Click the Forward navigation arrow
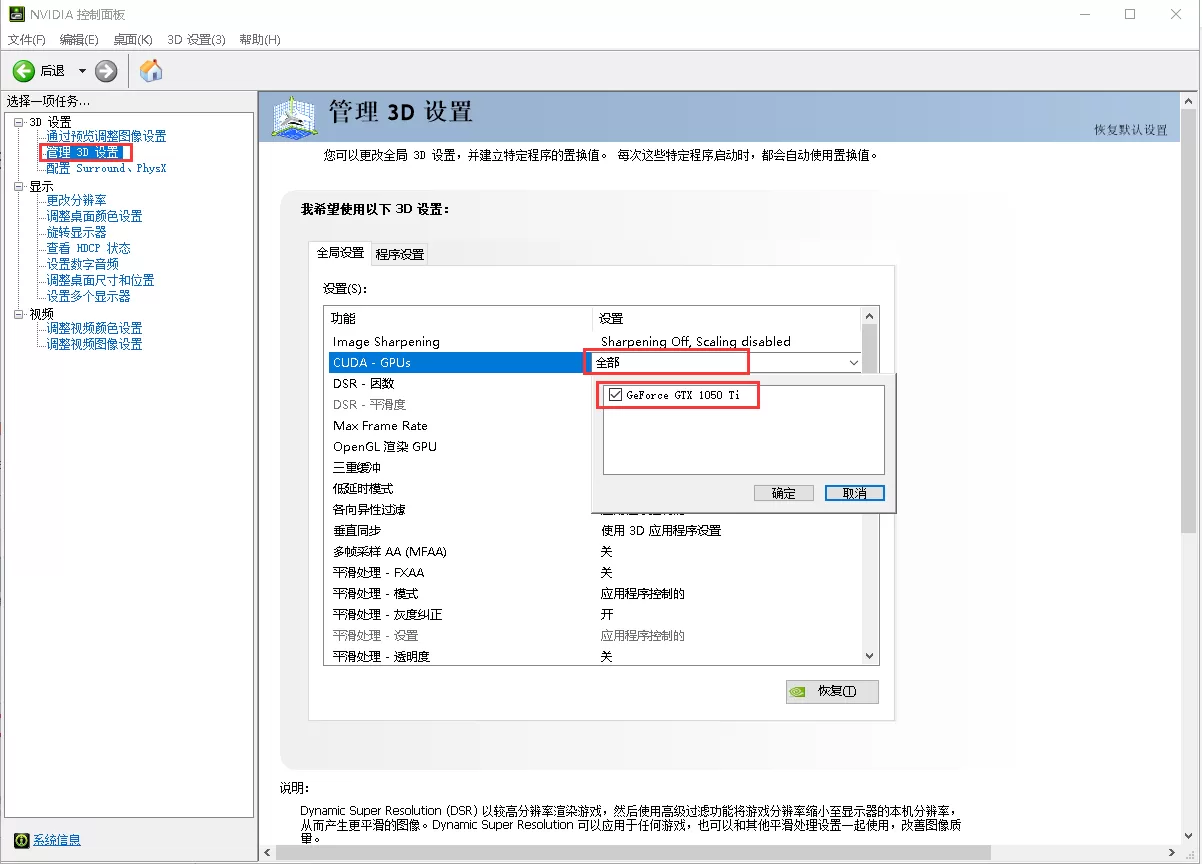 106,70
